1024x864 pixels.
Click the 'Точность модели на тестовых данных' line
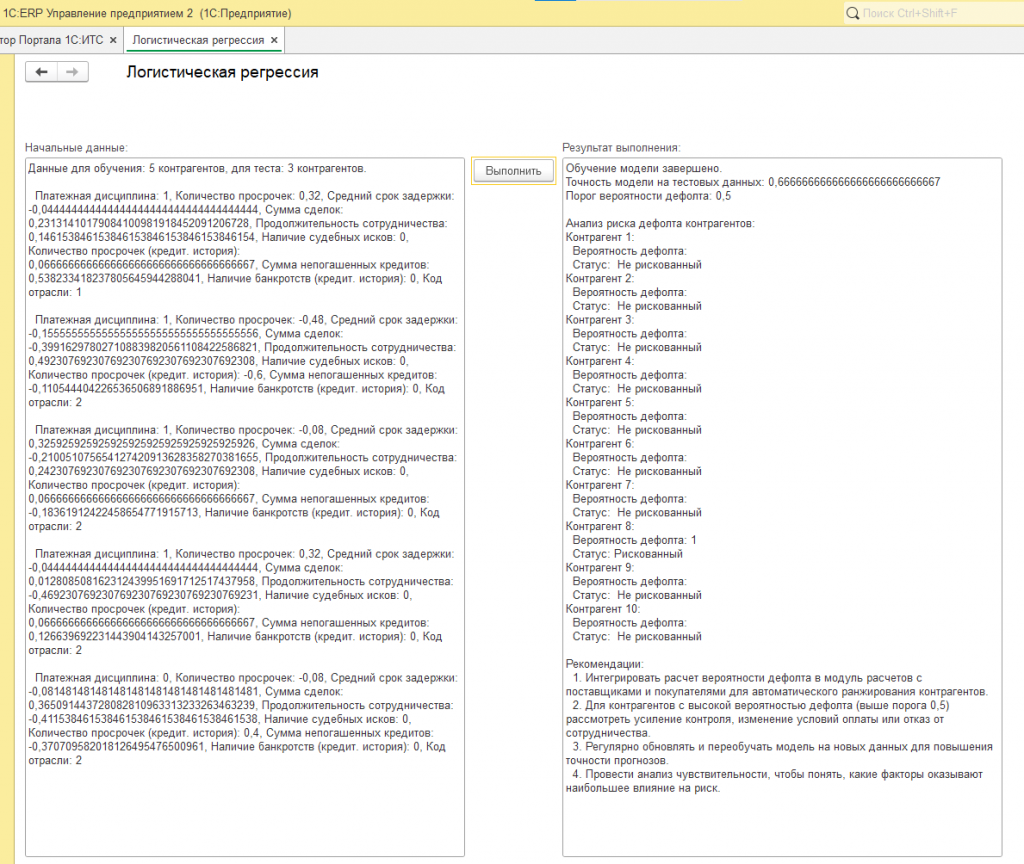[x=753, y=182]
